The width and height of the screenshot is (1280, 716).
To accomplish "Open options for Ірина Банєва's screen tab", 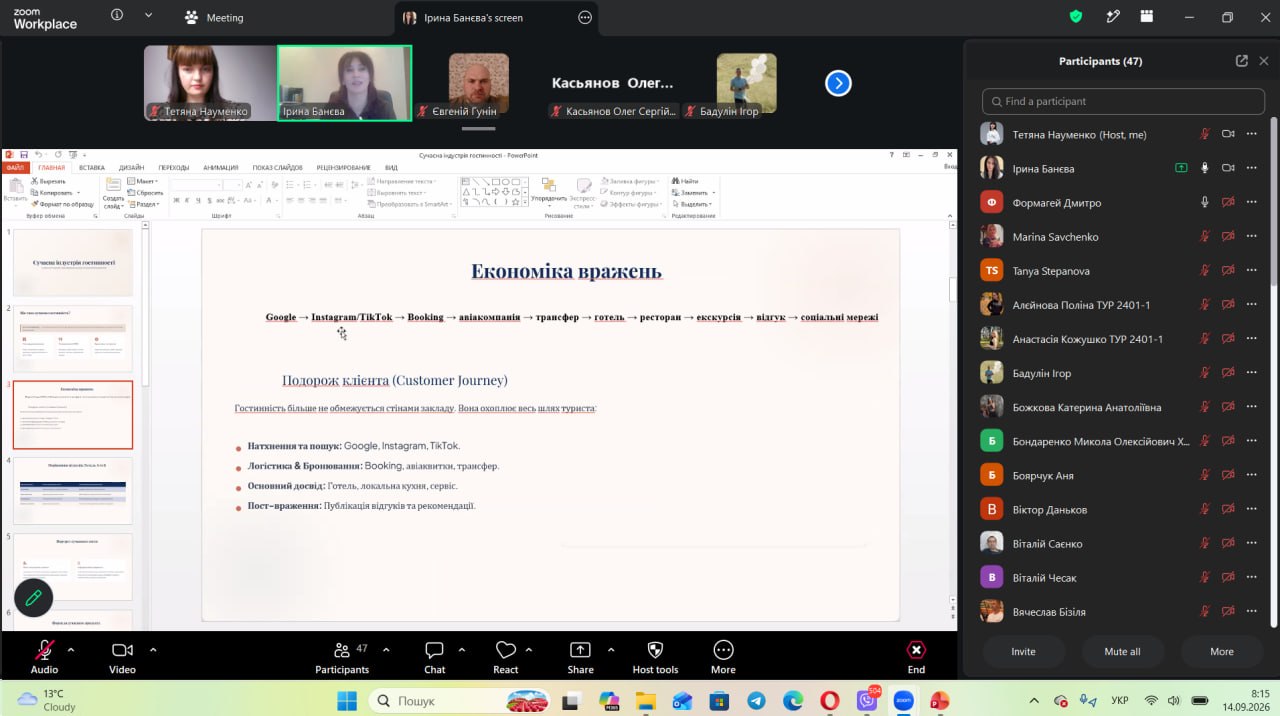I will tap(585, 17).
